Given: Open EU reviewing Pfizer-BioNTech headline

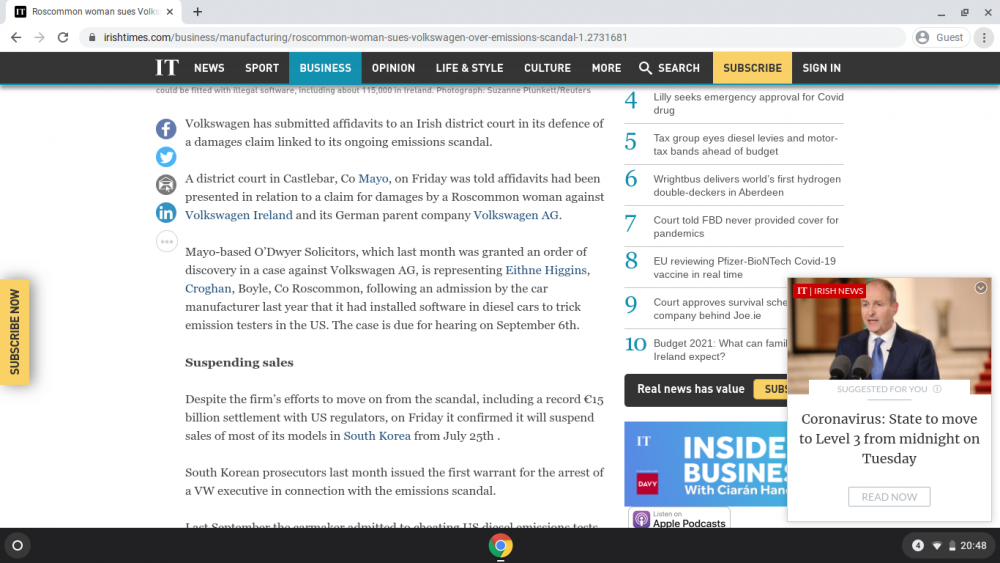Looking at the screenshot, I should coord(744,268).
